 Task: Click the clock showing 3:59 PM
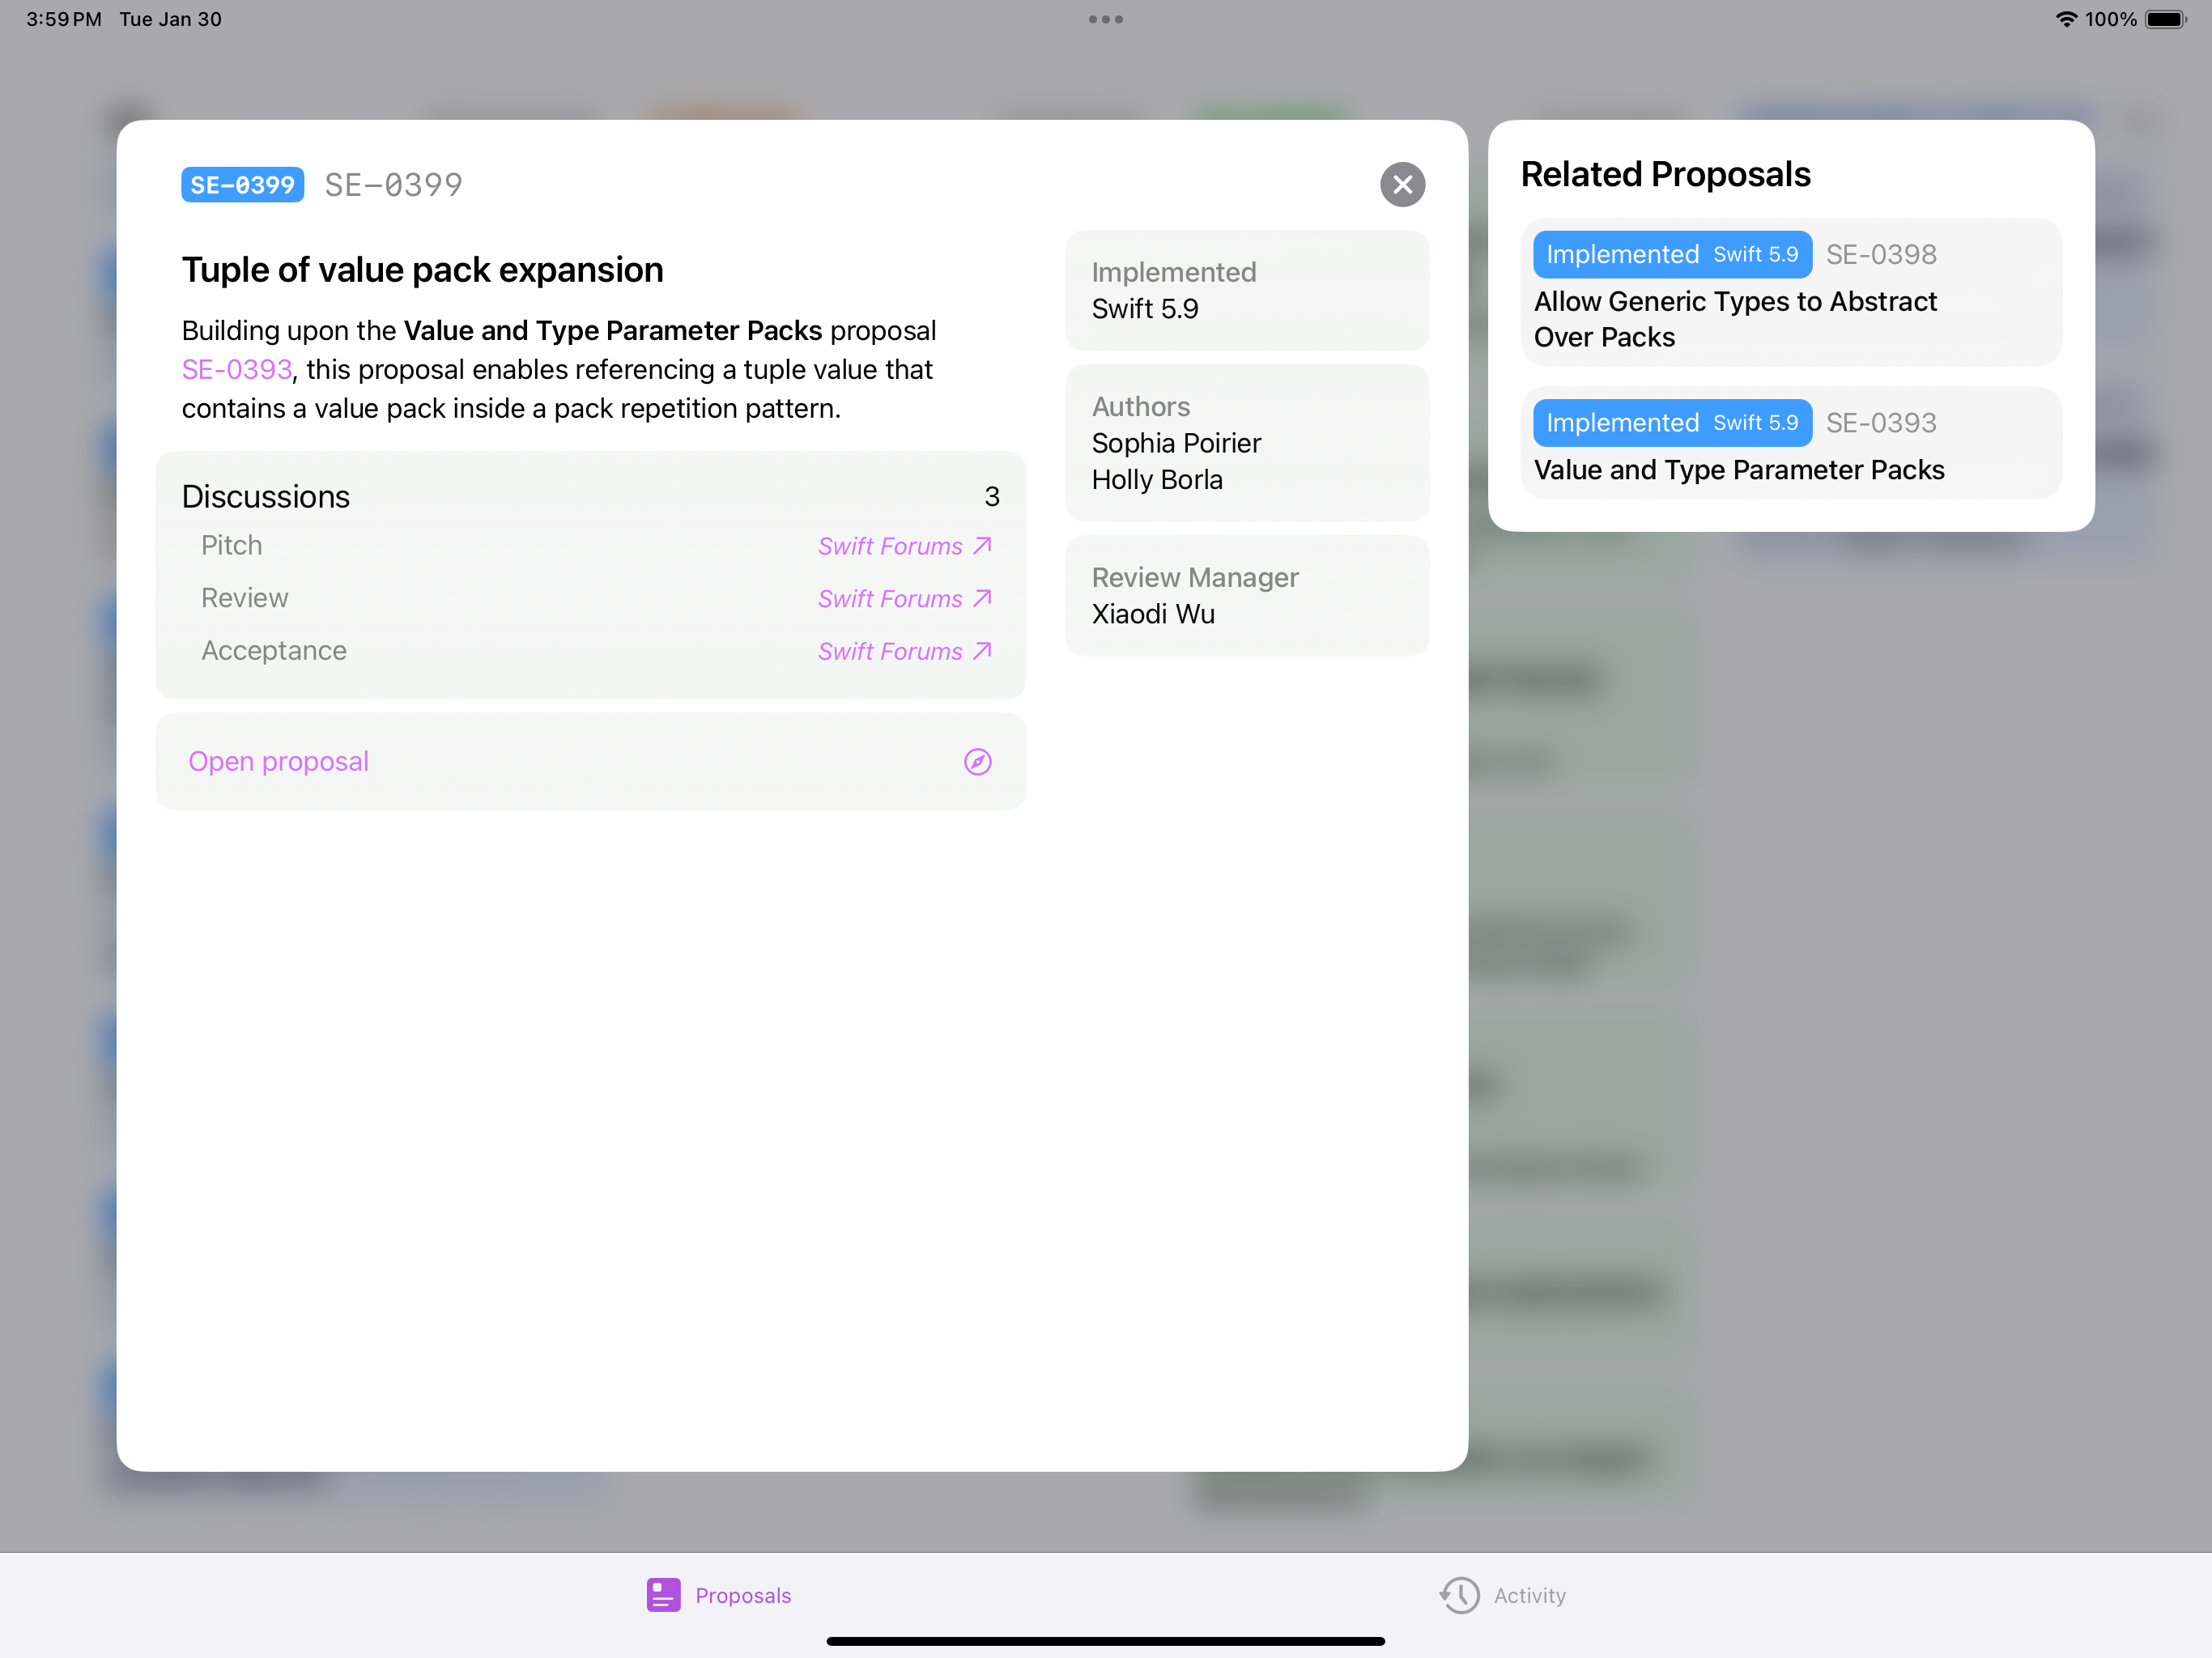pyautogui.click(x=64, y=19)
